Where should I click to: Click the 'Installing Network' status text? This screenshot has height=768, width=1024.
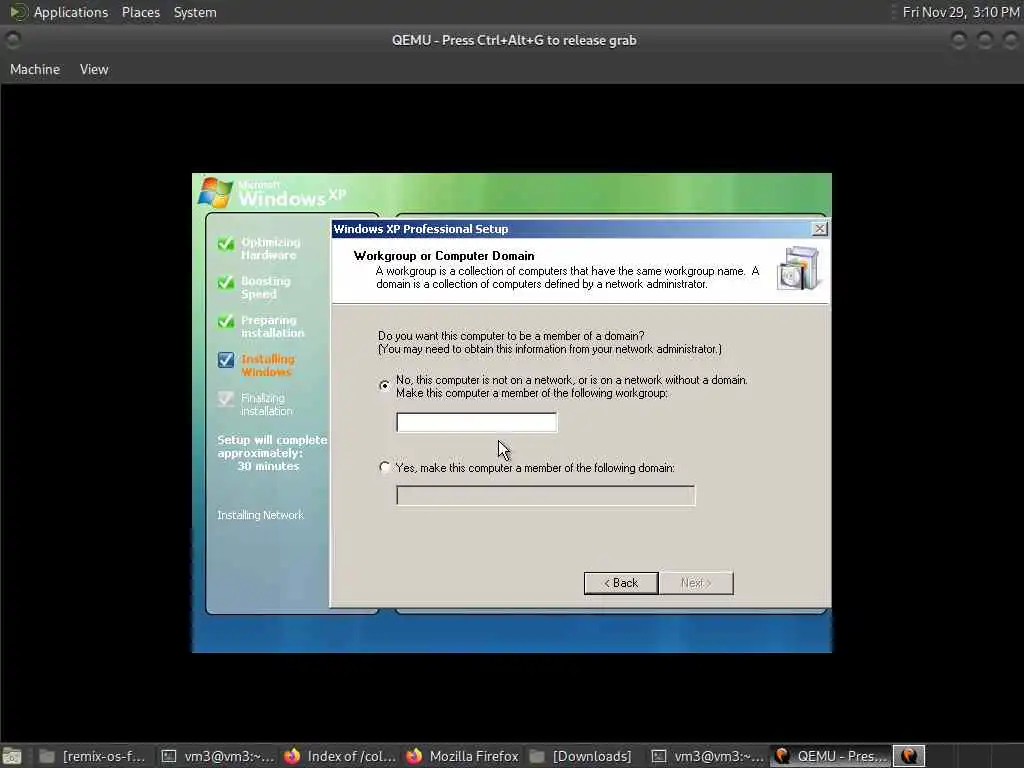(261, 515)
